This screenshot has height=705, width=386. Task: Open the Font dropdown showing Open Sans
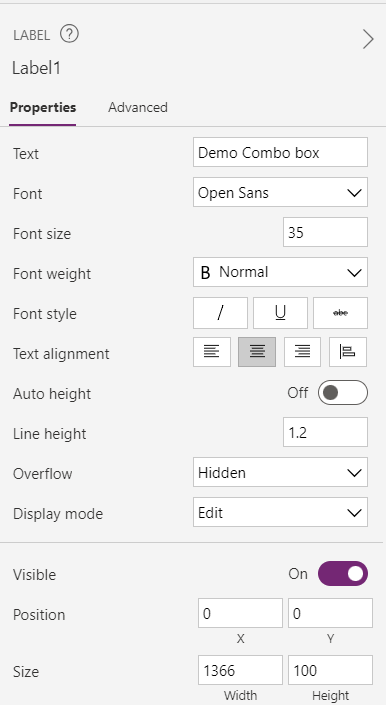pos(280,192)
